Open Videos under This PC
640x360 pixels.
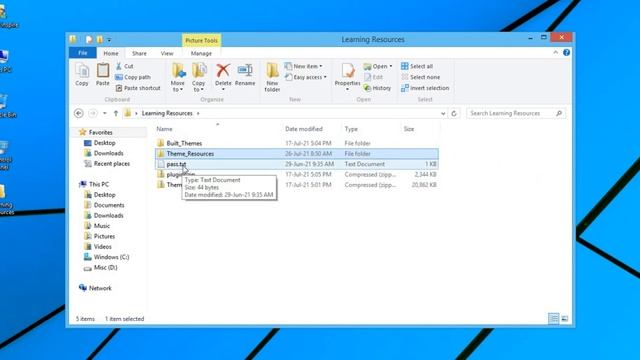102,247
